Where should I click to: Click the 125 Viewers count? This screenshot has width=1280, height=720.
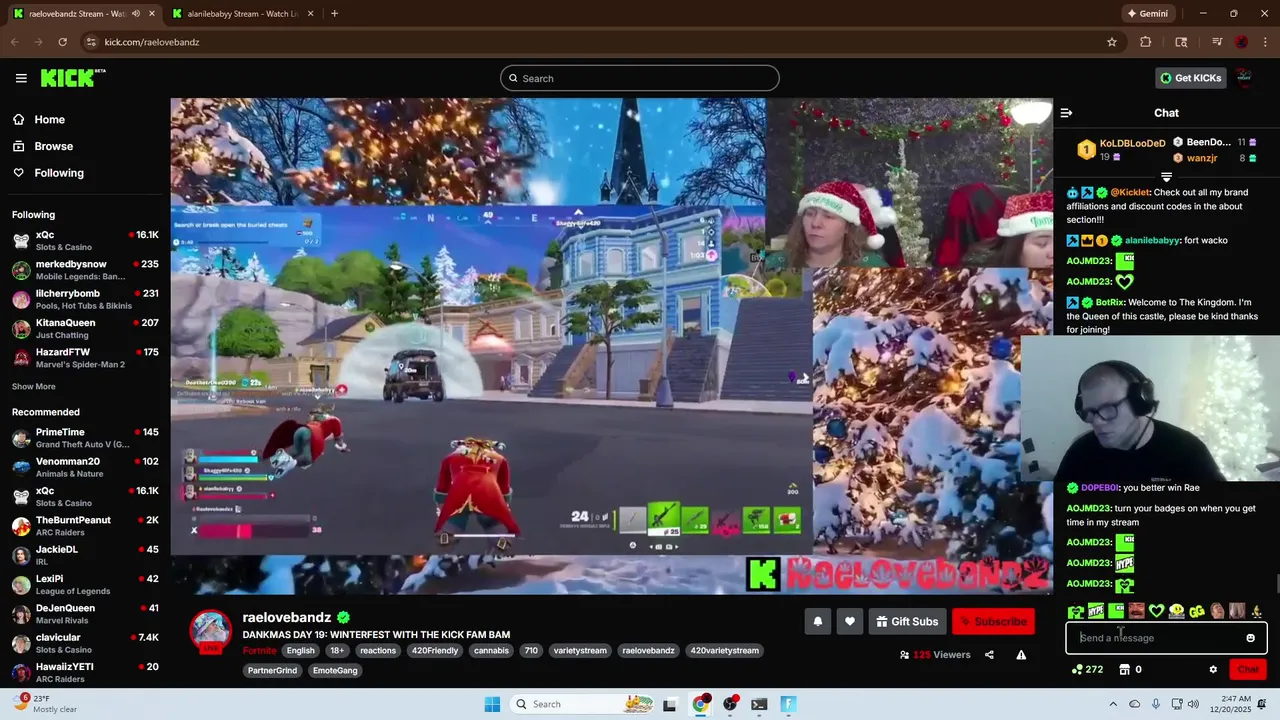click(x=935, y=655)
